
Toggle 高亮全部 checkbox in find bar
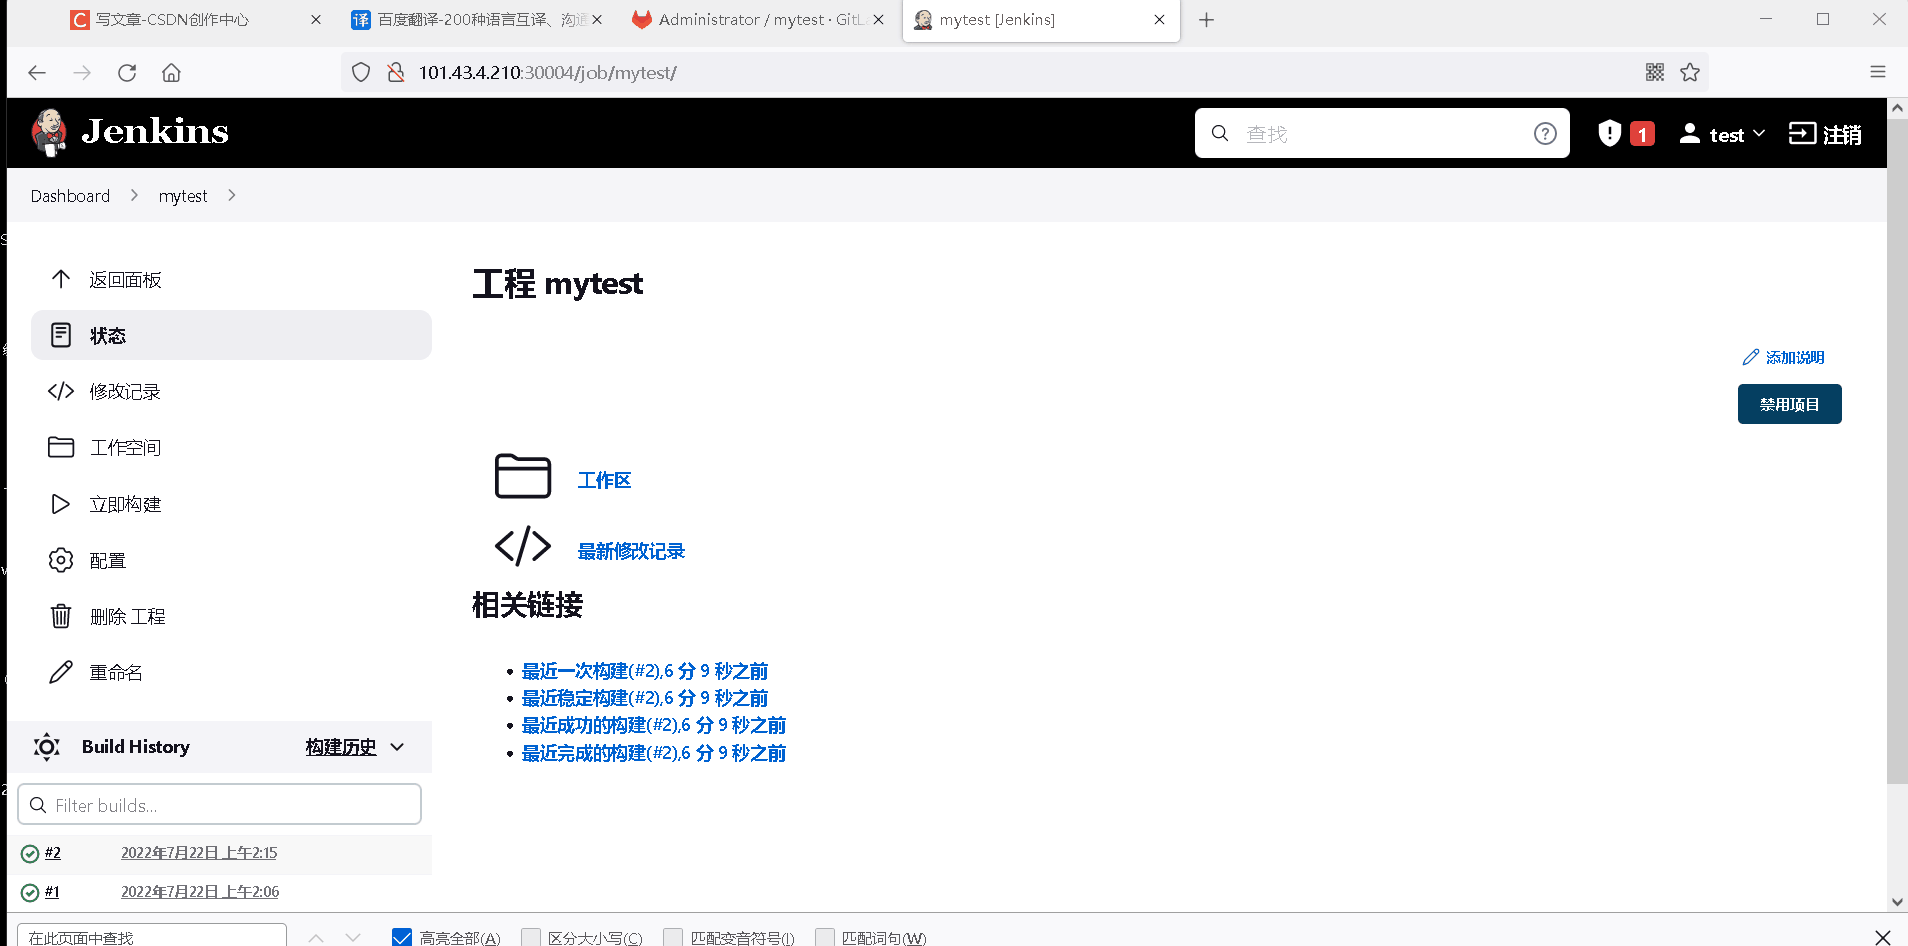pyautogui.click(x=402, y=937)
